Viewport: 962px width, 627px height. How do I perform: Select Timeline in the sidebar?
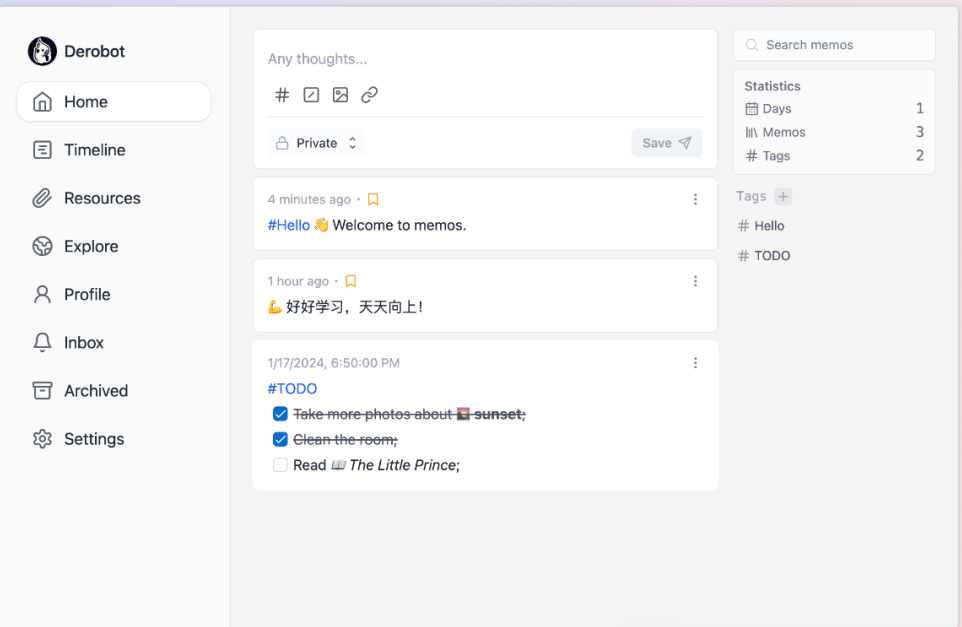pyautogui.click(x=95, y=149)
